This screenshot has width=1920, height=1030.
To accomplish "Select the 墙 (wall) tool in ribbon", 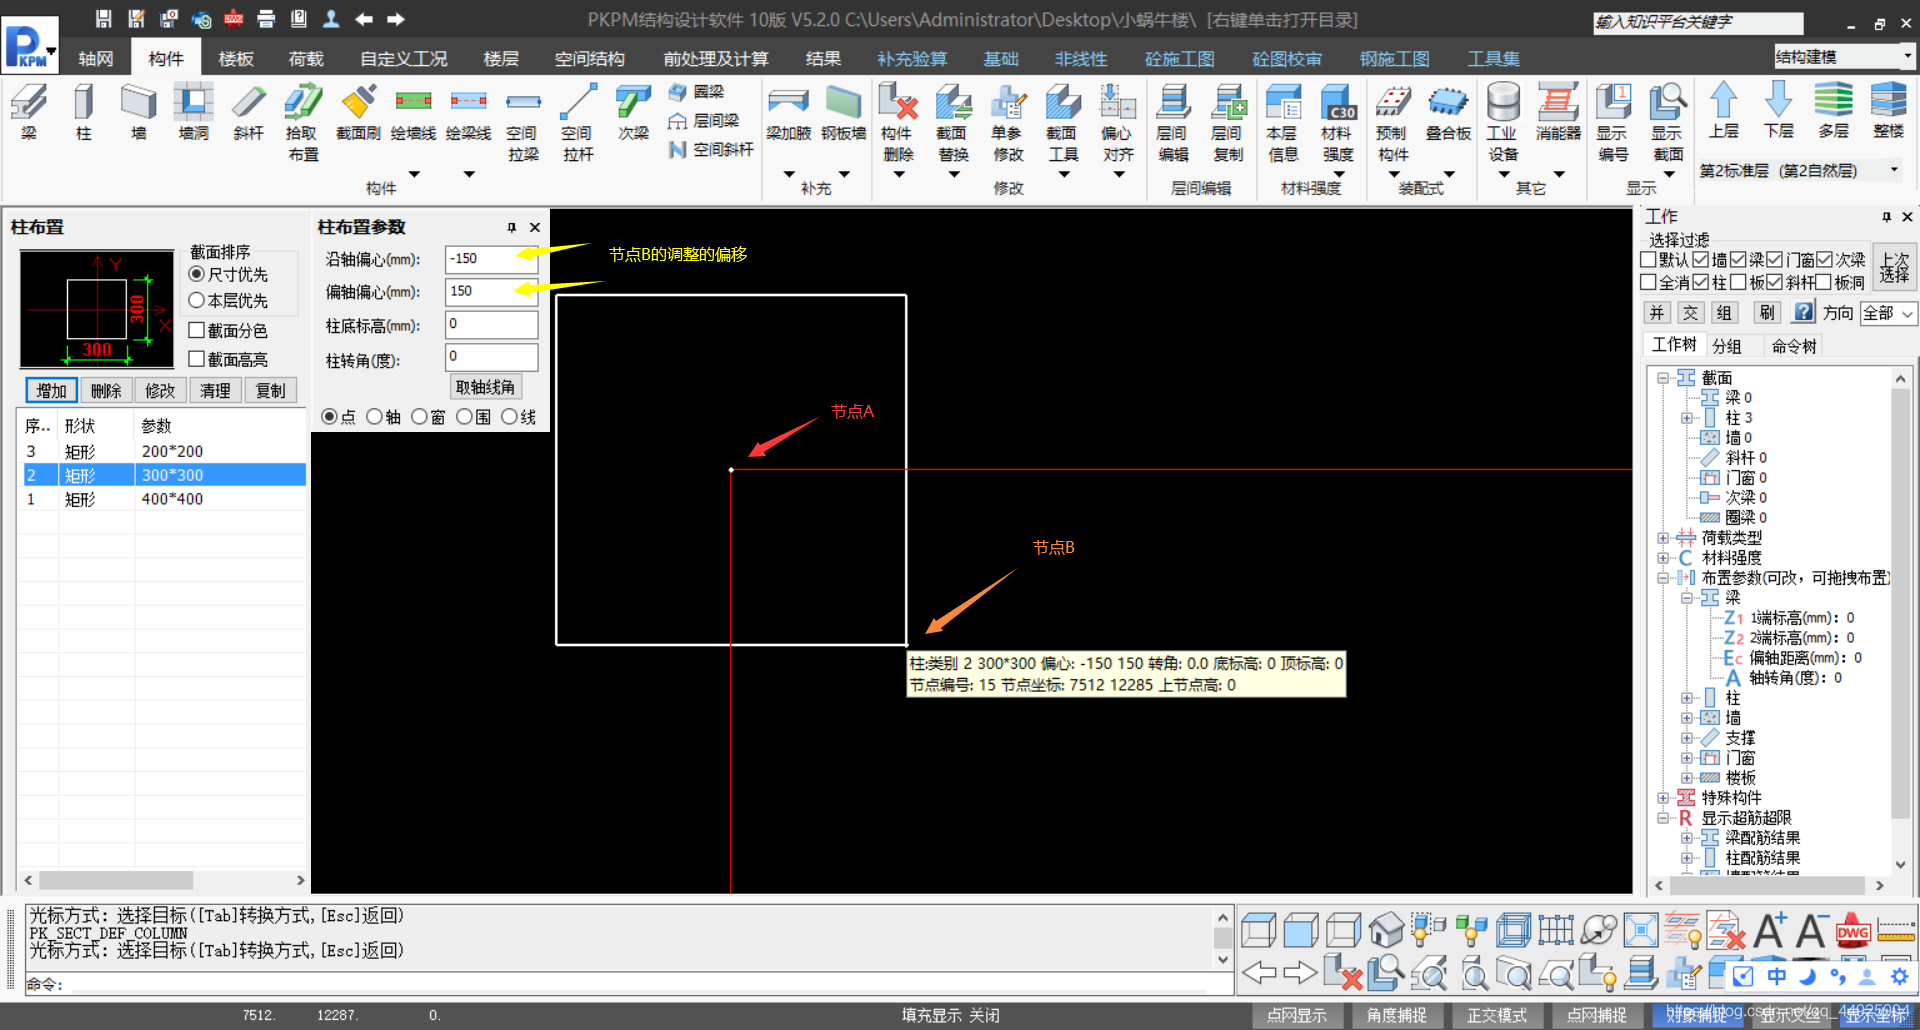I will pos(138,112).
